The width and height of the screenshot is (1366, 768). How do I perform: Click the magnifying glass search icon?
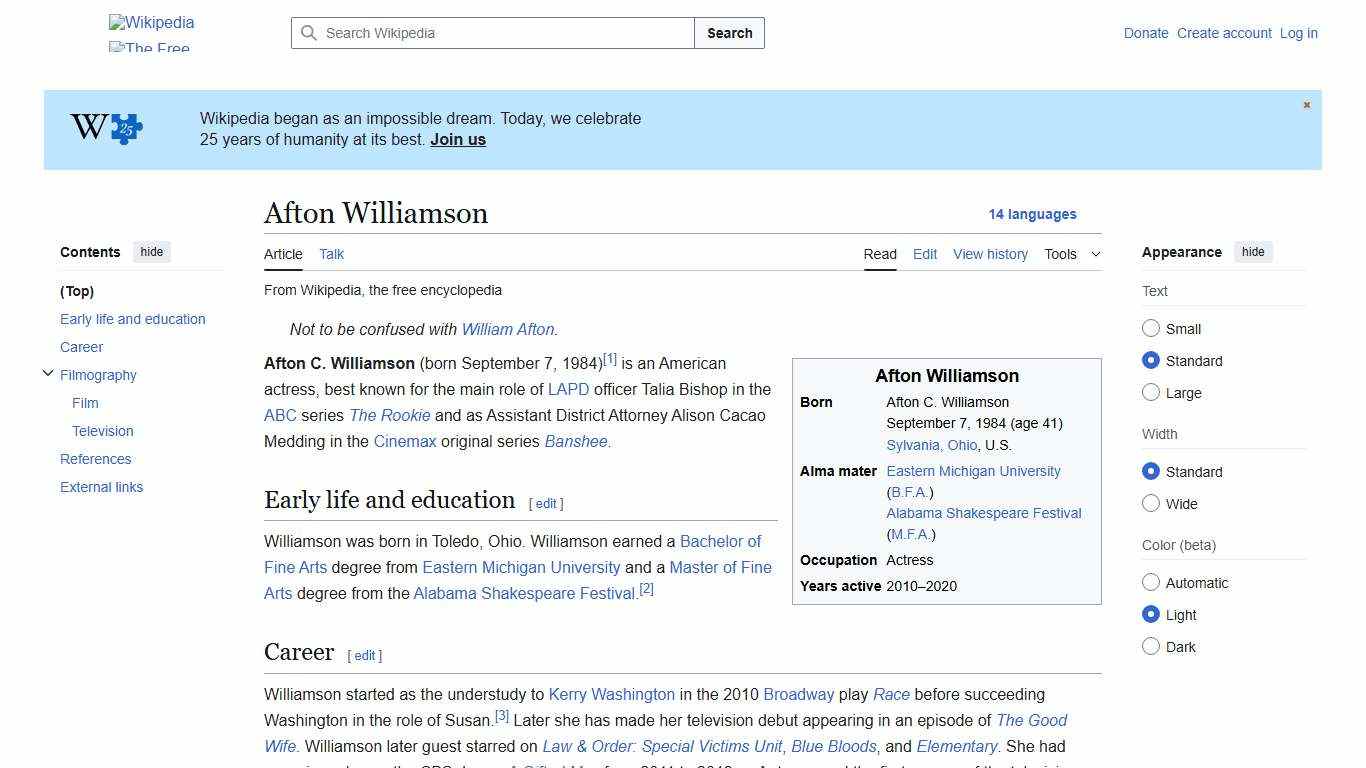click(x=310, y=33)
